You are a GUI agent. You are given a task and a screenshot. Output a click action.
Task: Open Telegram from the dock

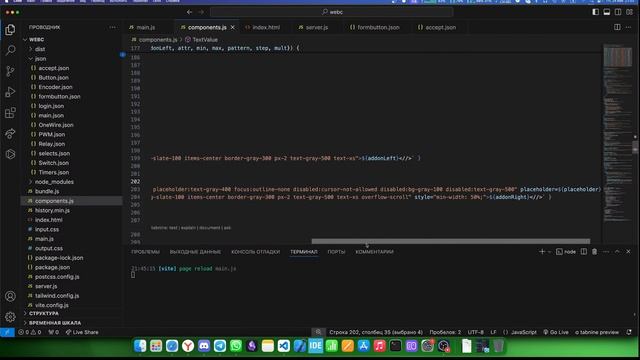pos(220,346)
